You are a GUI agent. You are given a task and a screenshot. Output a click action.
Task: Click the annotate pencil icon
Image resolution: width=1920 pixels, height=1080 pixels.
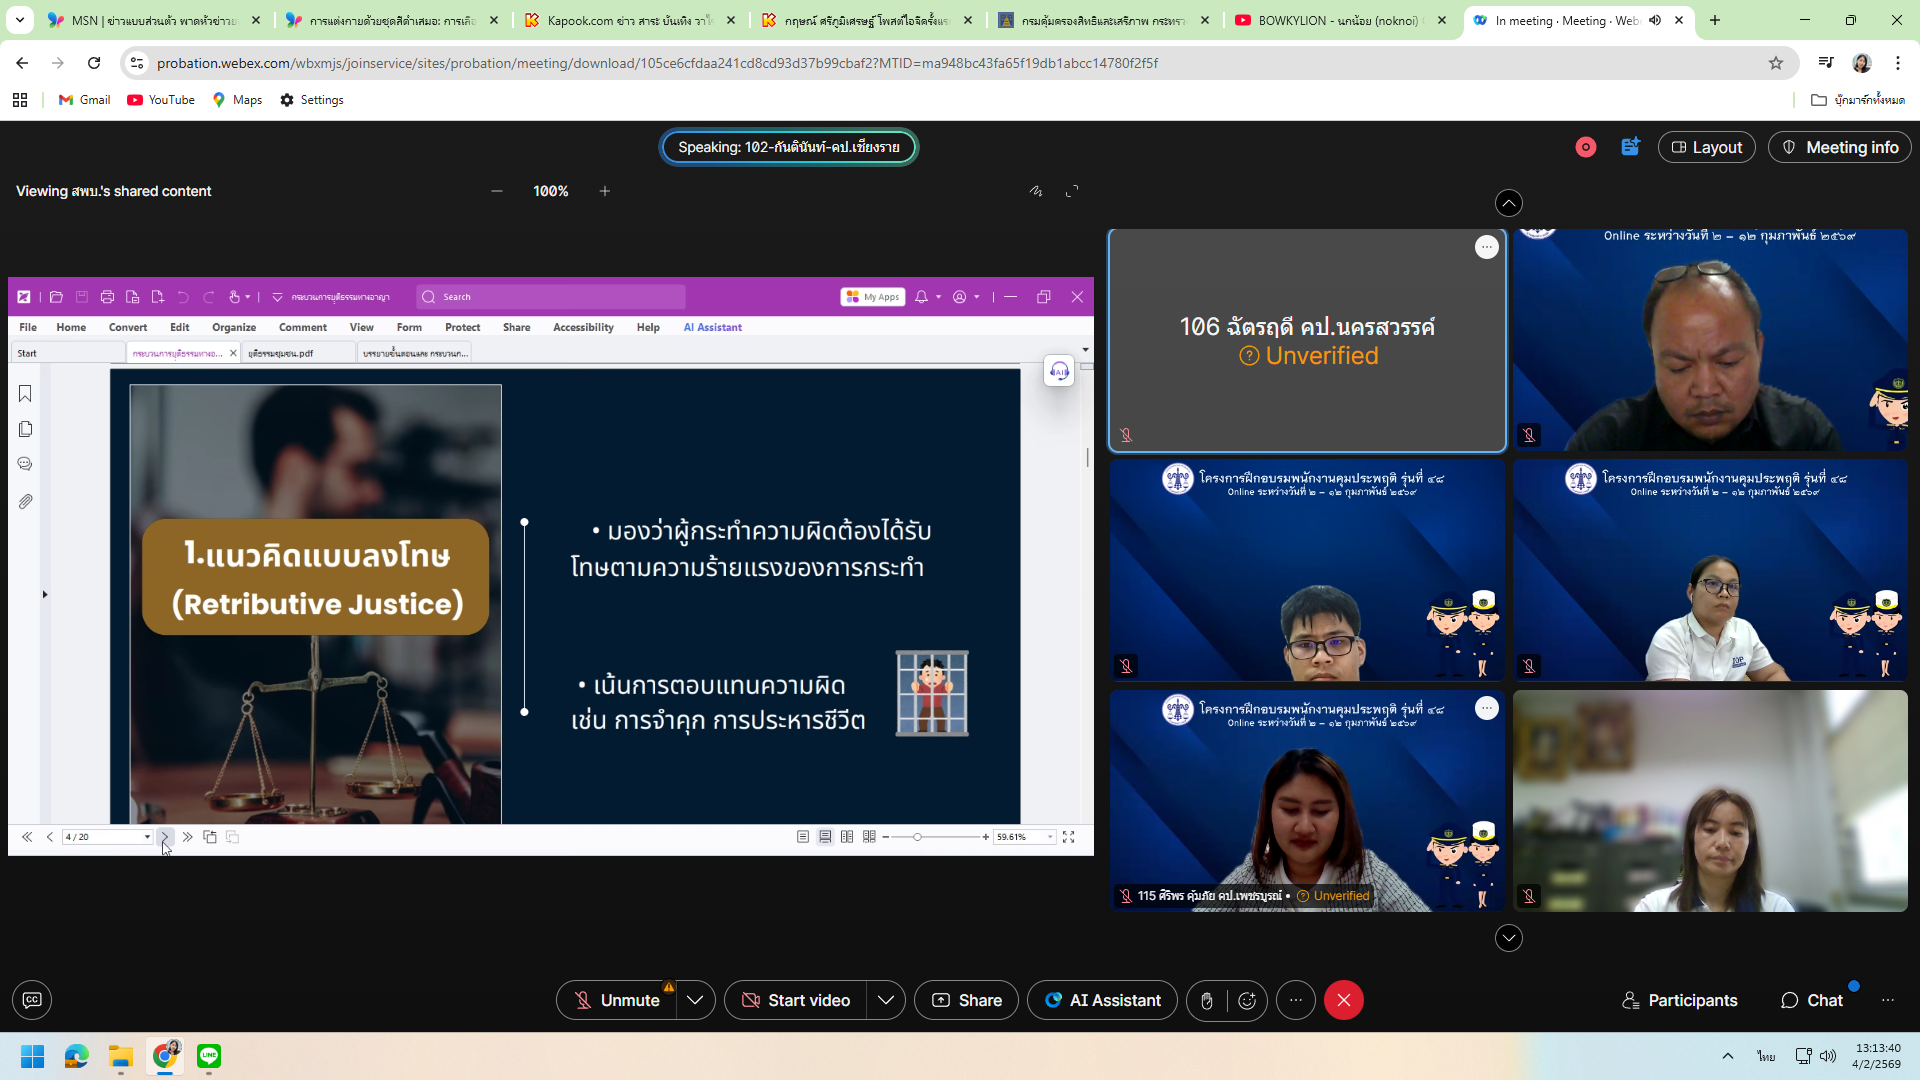[1036, 191]
